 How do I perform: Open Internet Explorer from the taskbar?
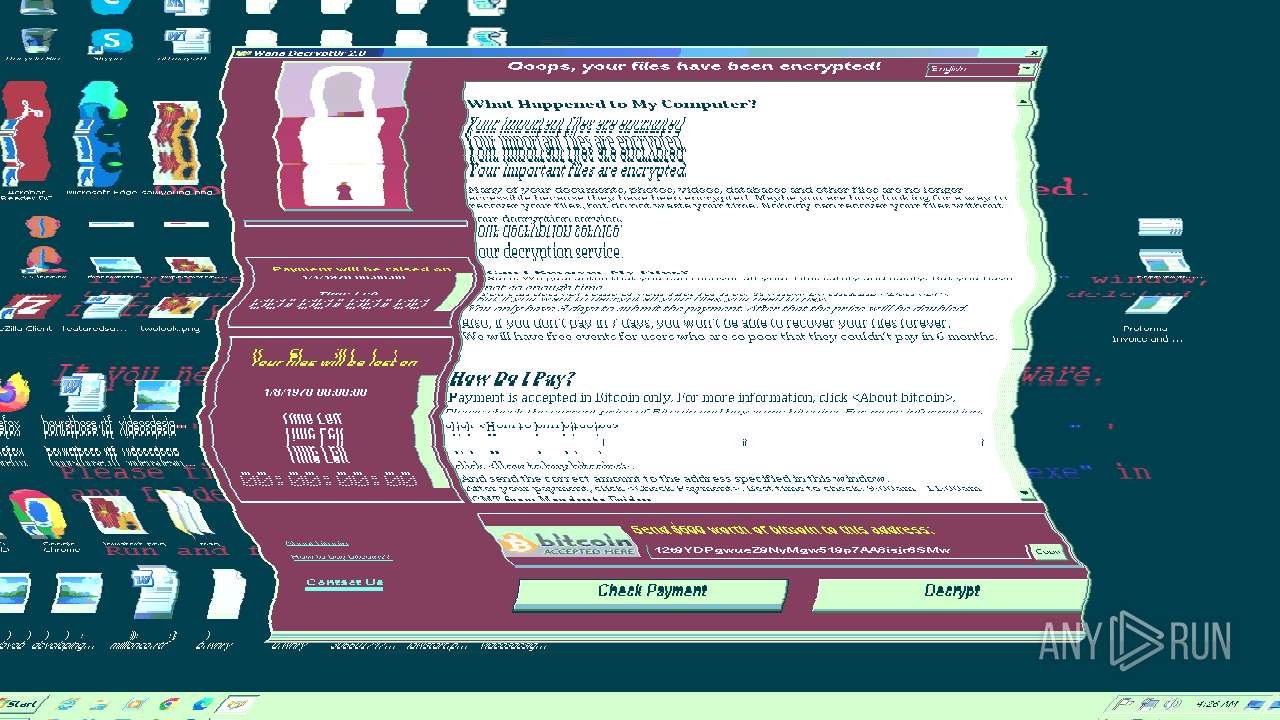pos(67,705)
